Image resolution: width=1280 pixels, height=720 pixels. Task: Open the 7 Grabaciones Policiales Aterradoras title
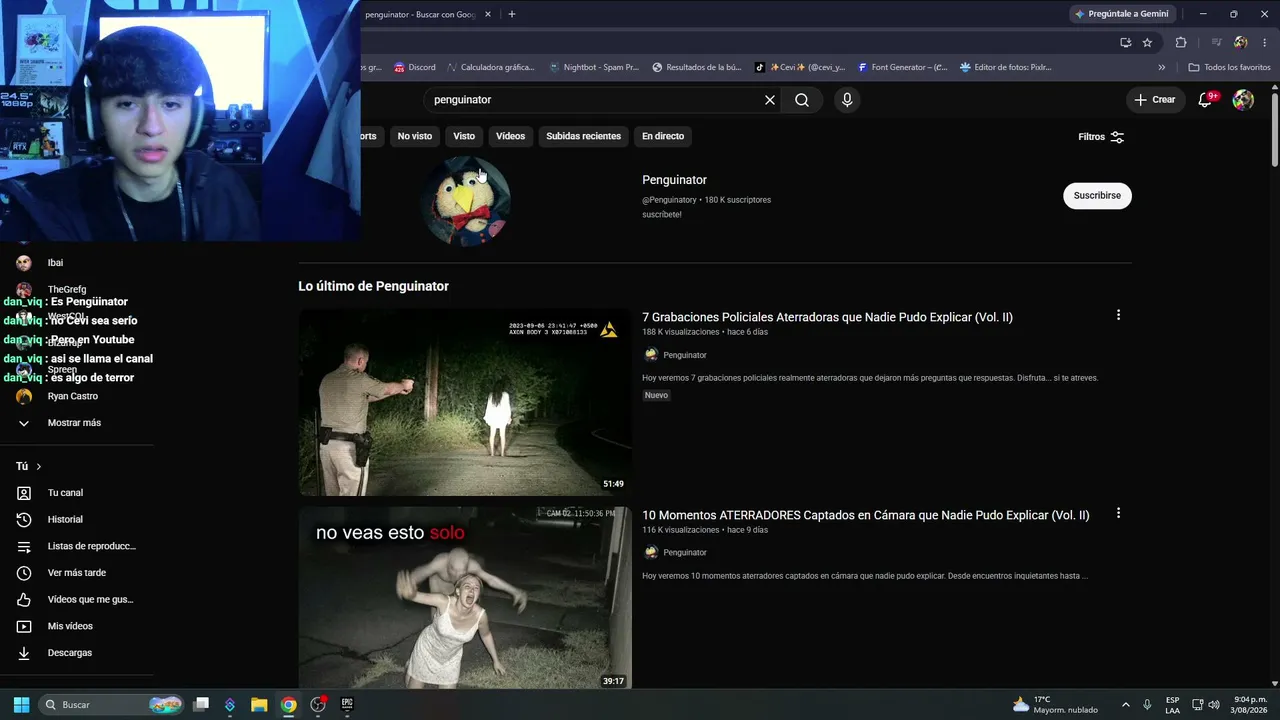(827, 317)
